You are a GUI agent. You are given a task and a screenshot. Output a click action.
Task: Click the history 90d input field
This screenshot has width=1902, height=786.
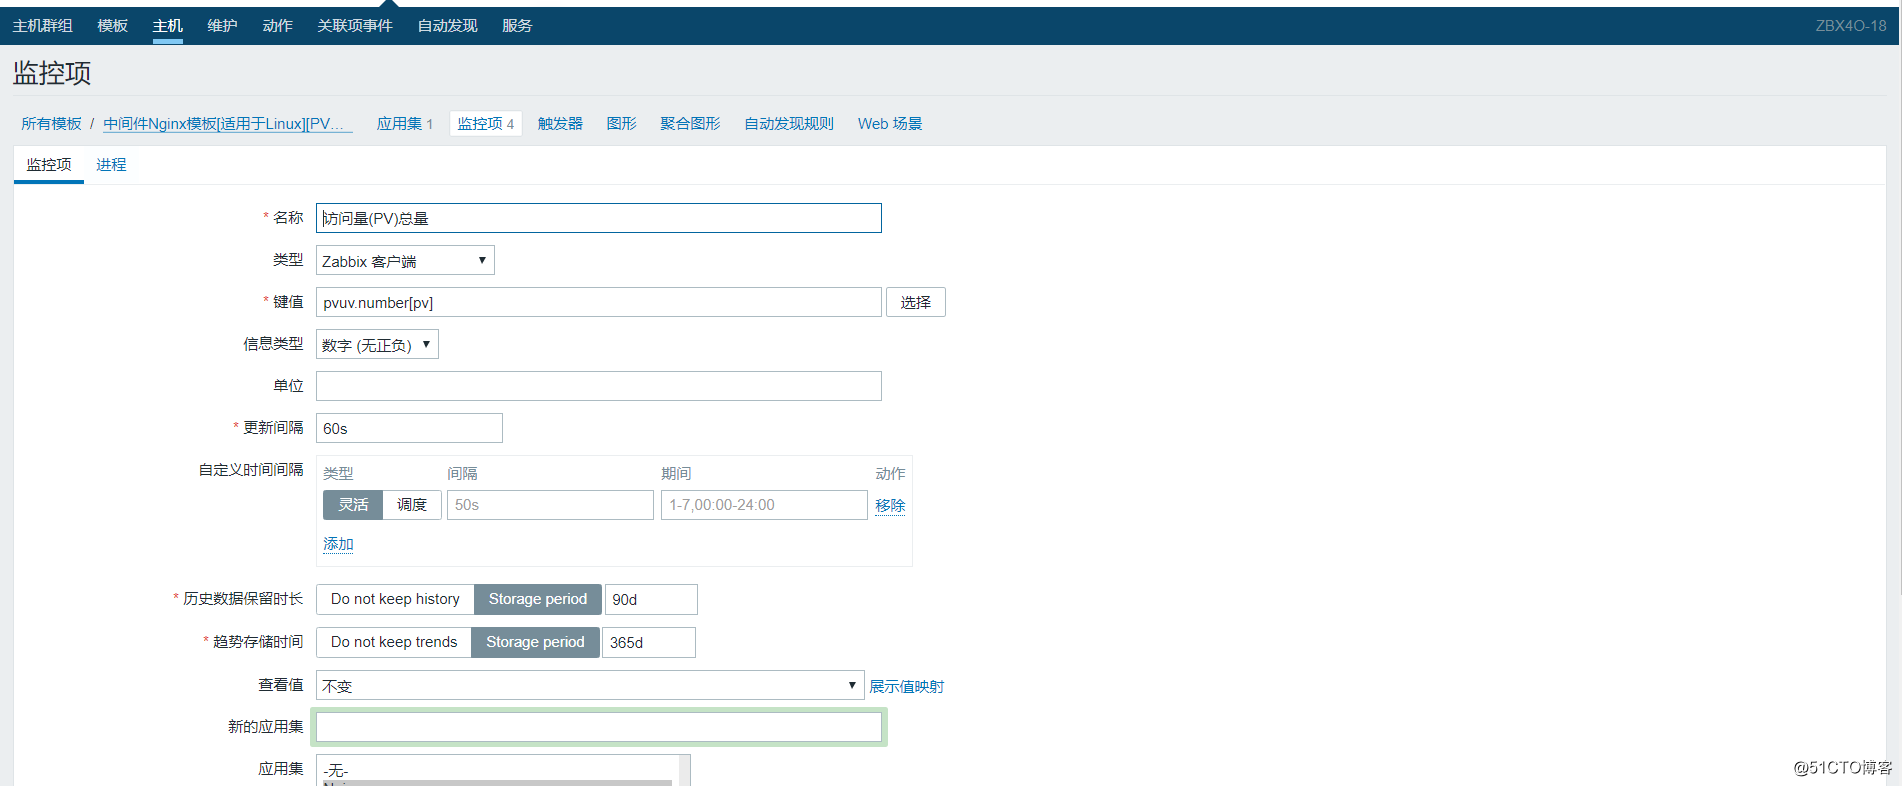651,599
